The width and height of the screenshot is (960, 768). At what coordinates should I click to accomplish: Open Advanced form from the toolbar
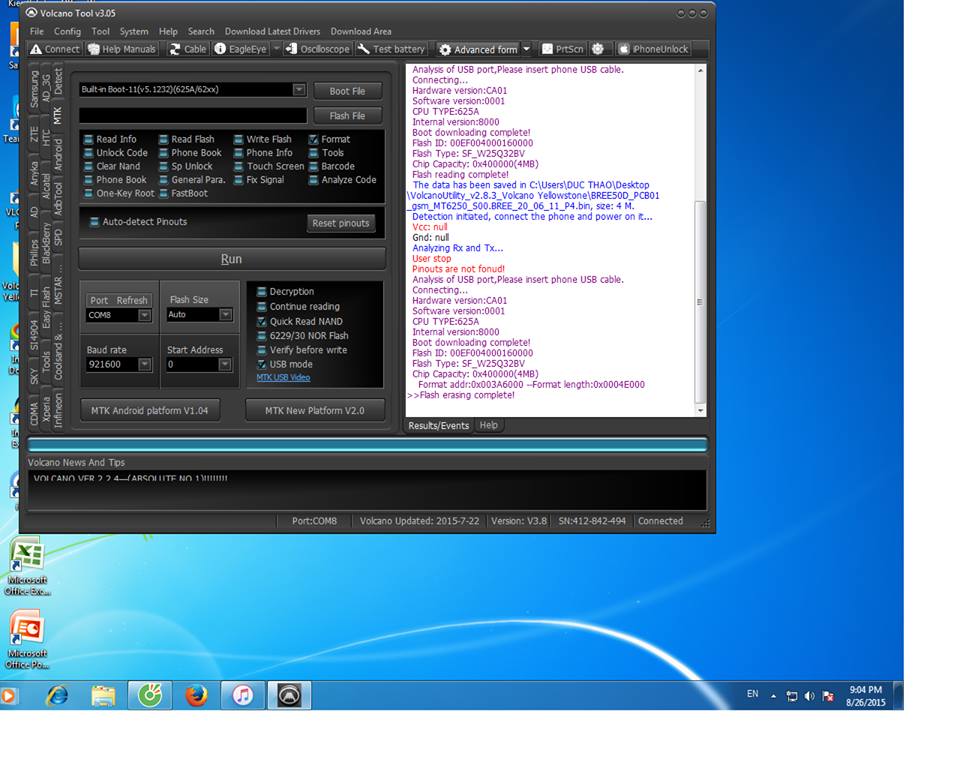tap(479, 49)
